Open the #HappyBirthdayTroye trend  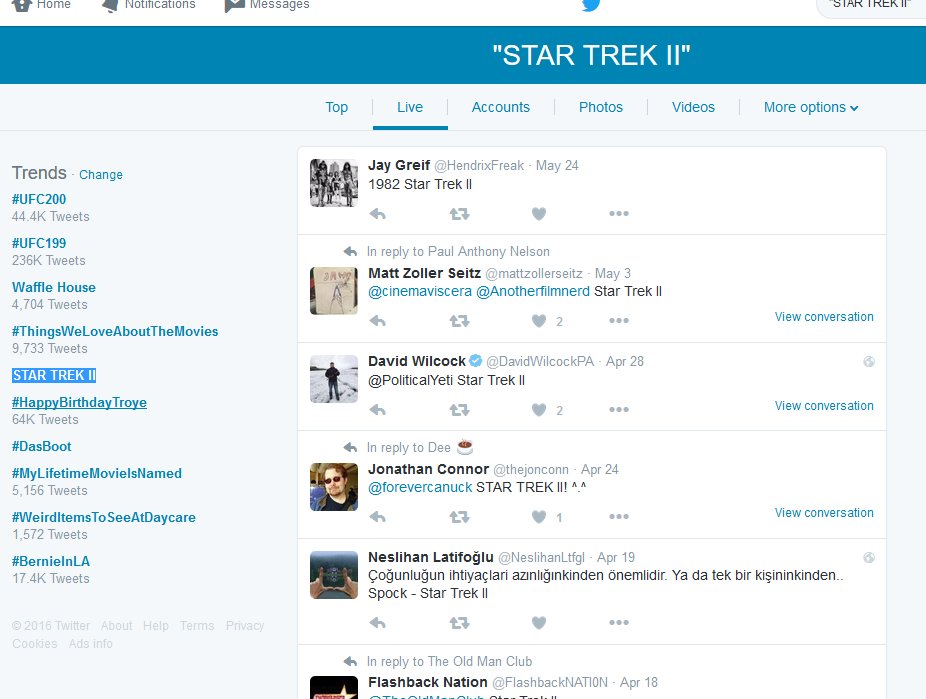79,403
